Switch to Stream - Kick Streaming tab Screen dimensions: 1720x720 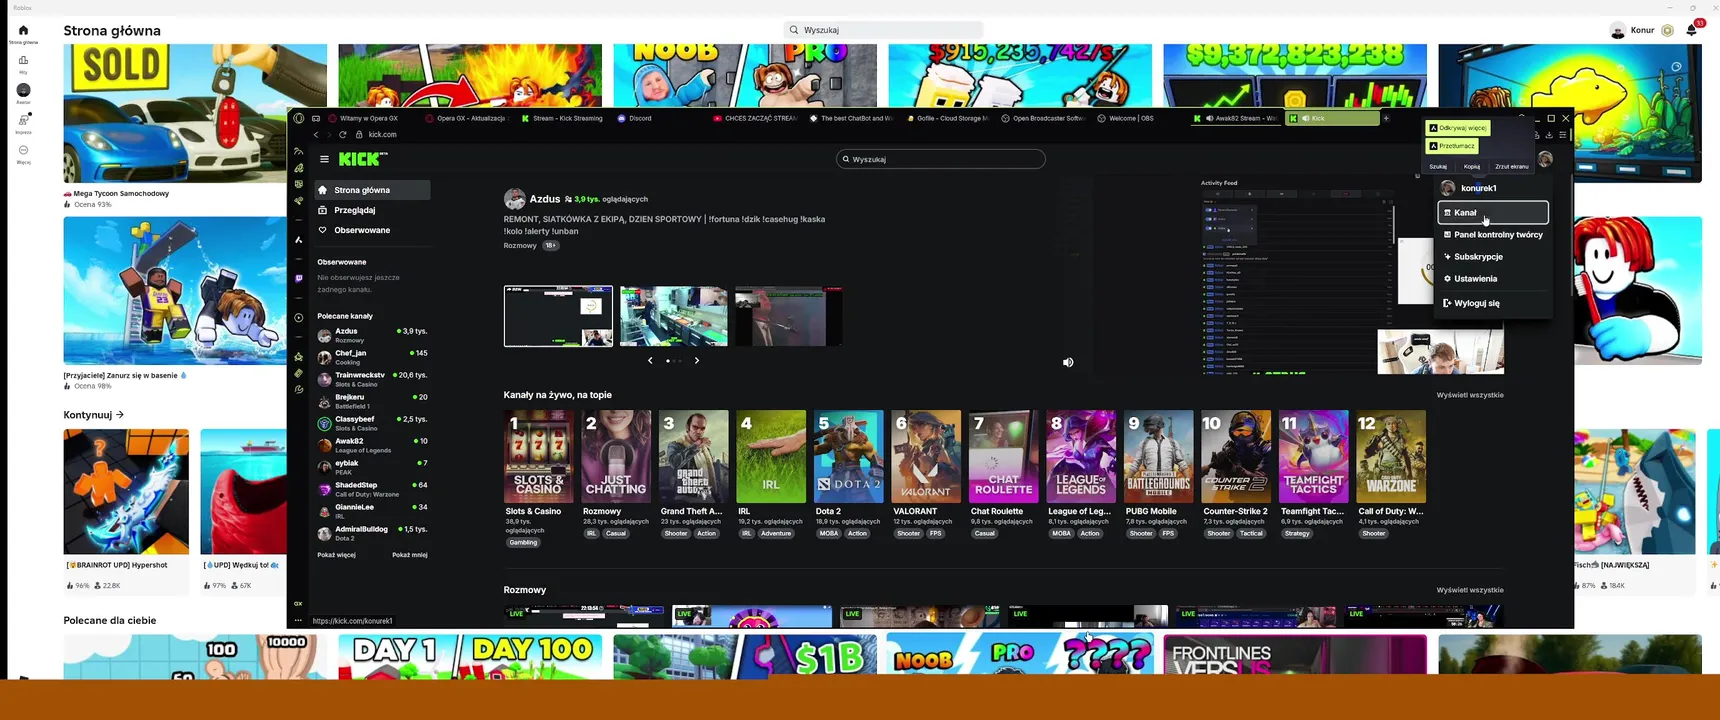565,118
